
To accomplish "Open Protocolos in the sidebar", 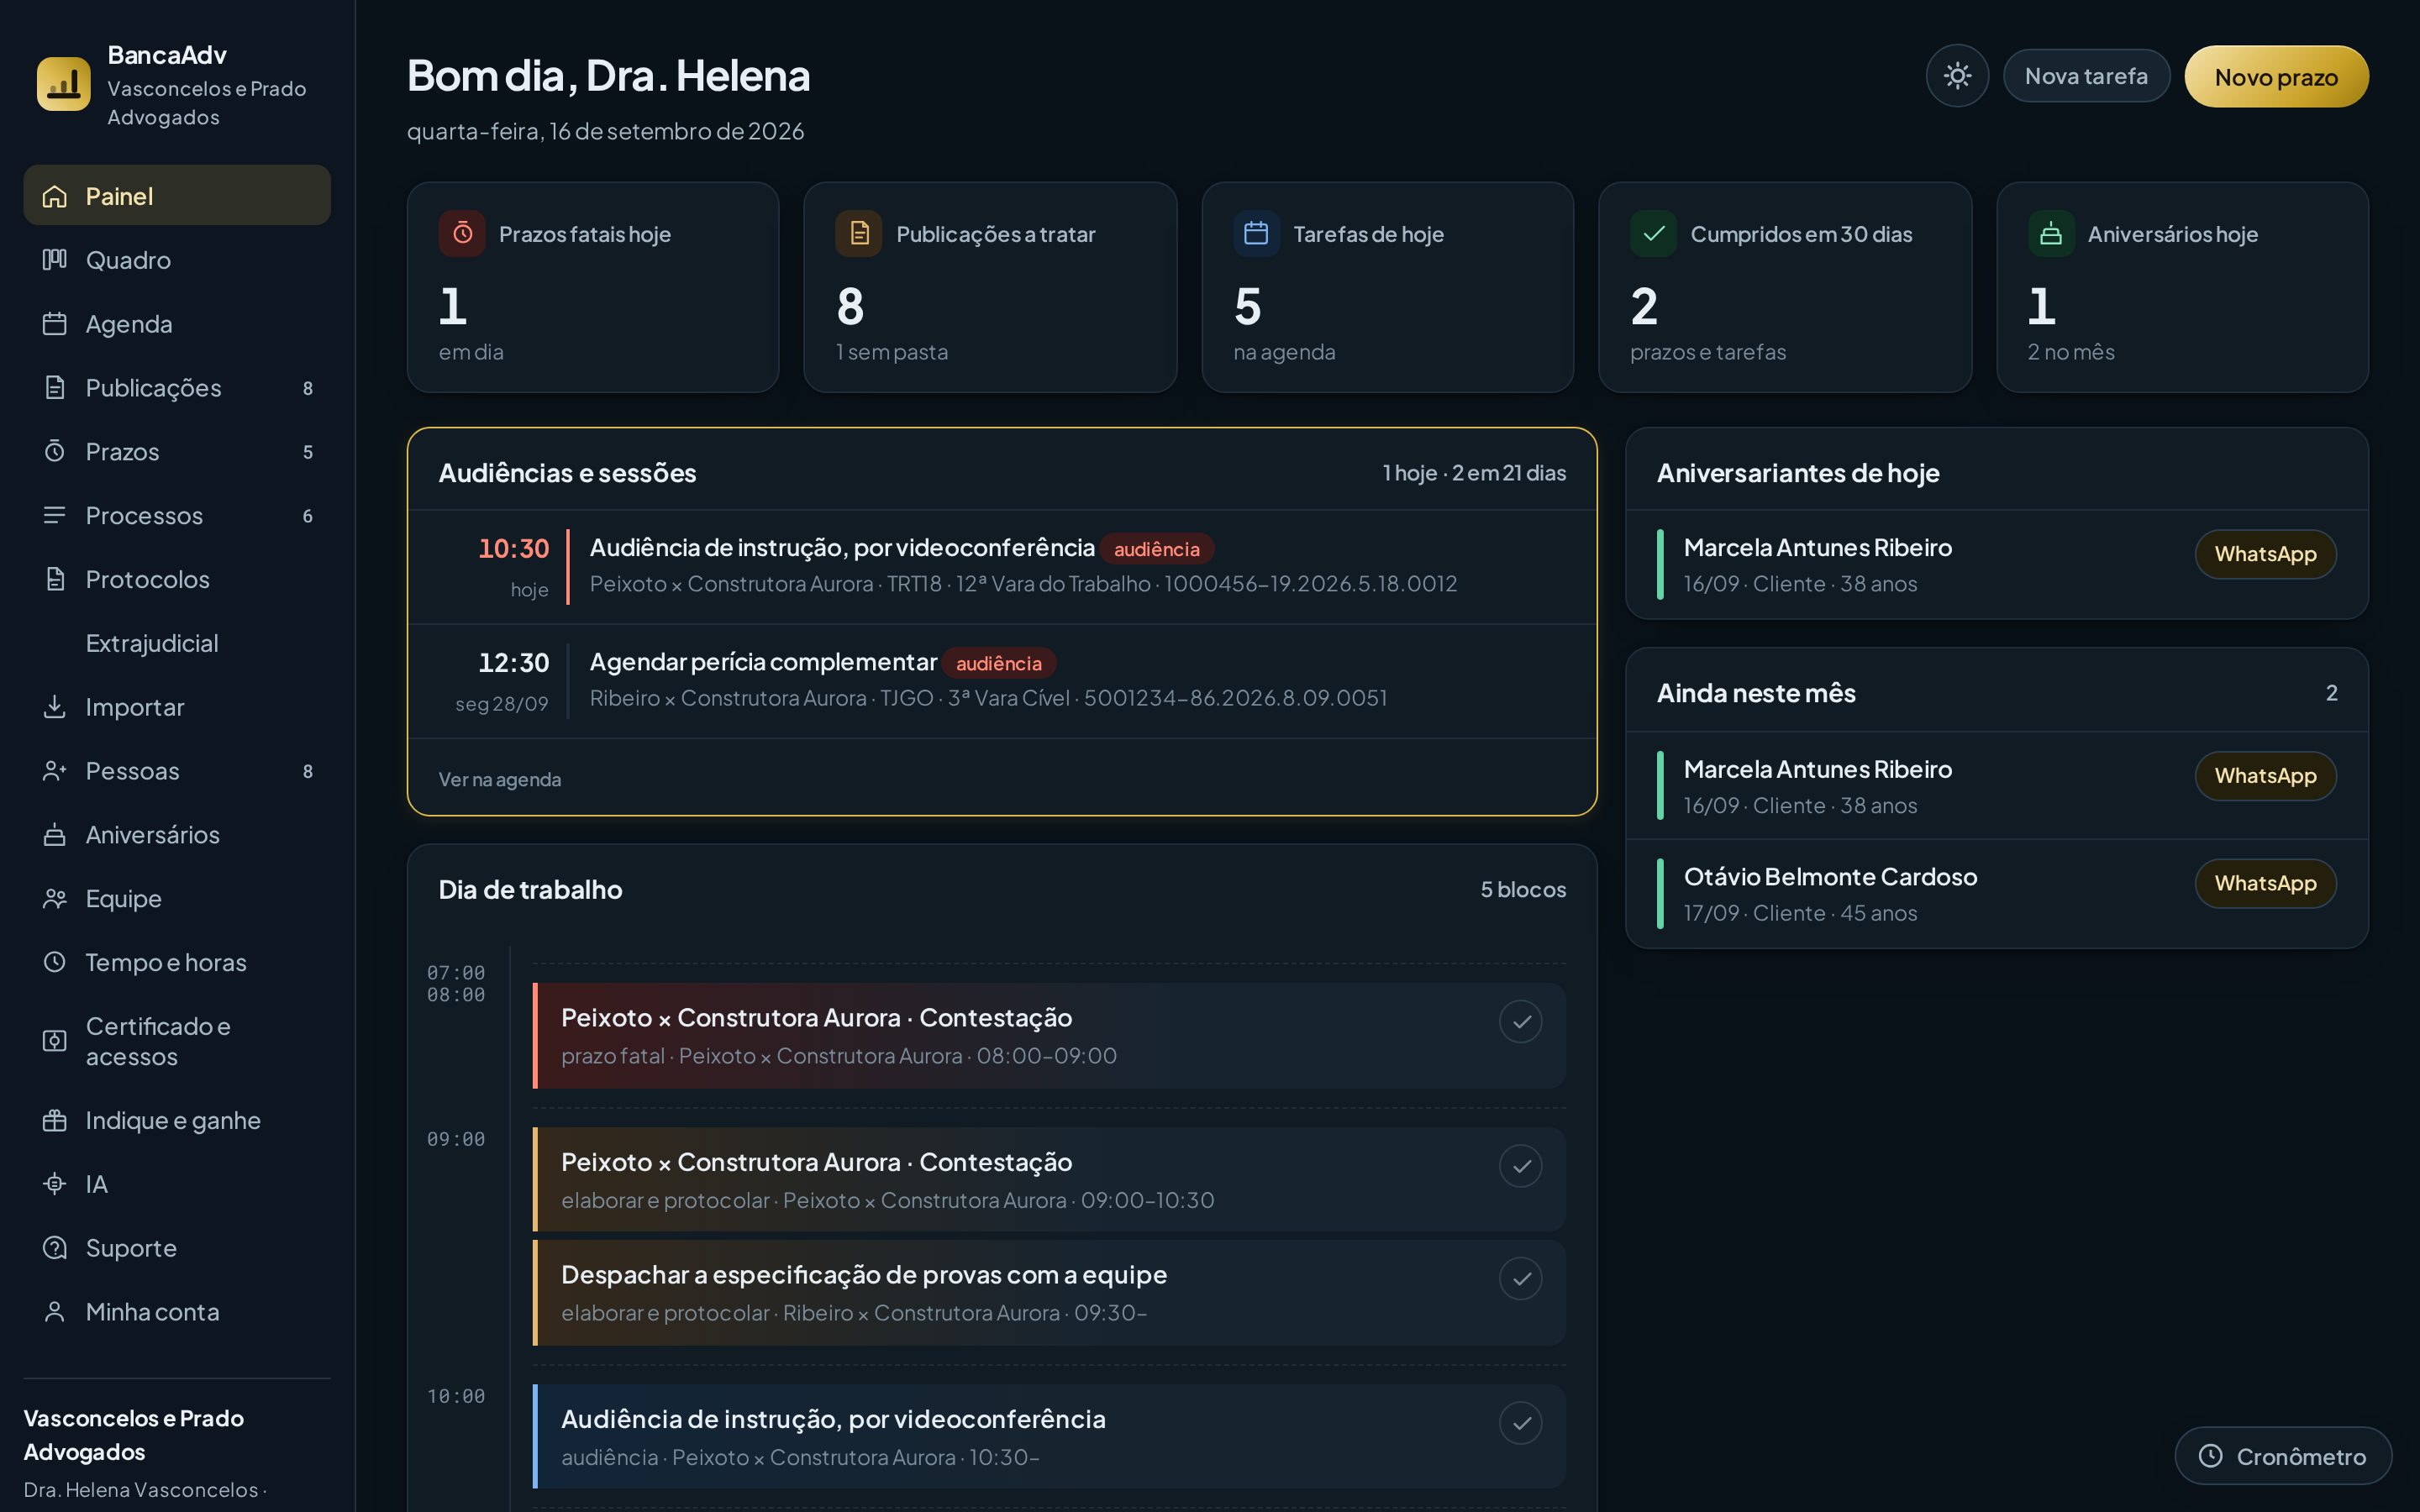I will pyautogui.click(x=177, y=579).
